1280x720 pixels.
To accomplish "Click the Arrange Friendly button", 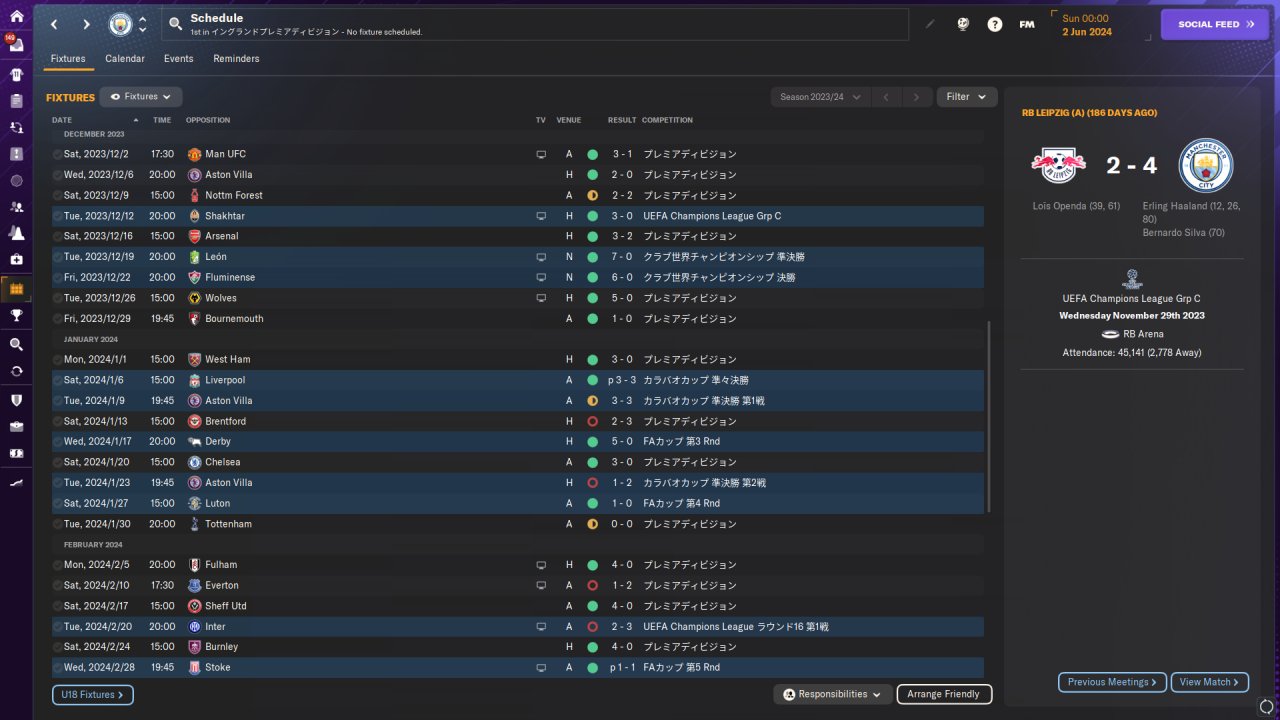I will click(945, 694).
